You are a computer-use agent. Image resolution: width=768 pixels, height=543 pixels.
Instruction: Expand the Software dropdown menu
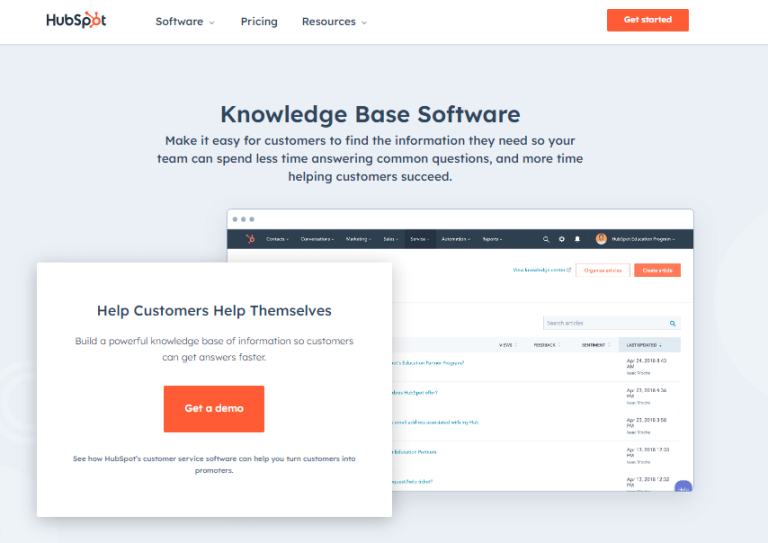point(185,22)
